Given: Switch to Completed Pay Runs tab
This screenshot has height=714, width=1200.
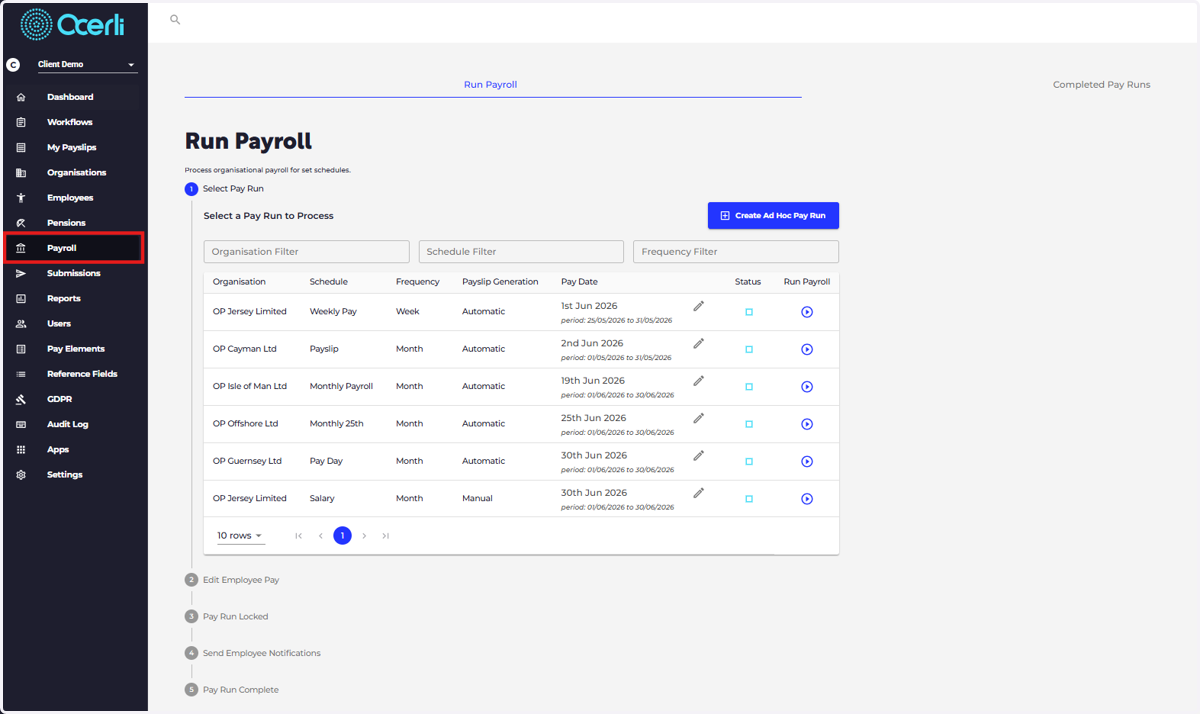Looking at the screenshot, I should [x=1102, y=85].
